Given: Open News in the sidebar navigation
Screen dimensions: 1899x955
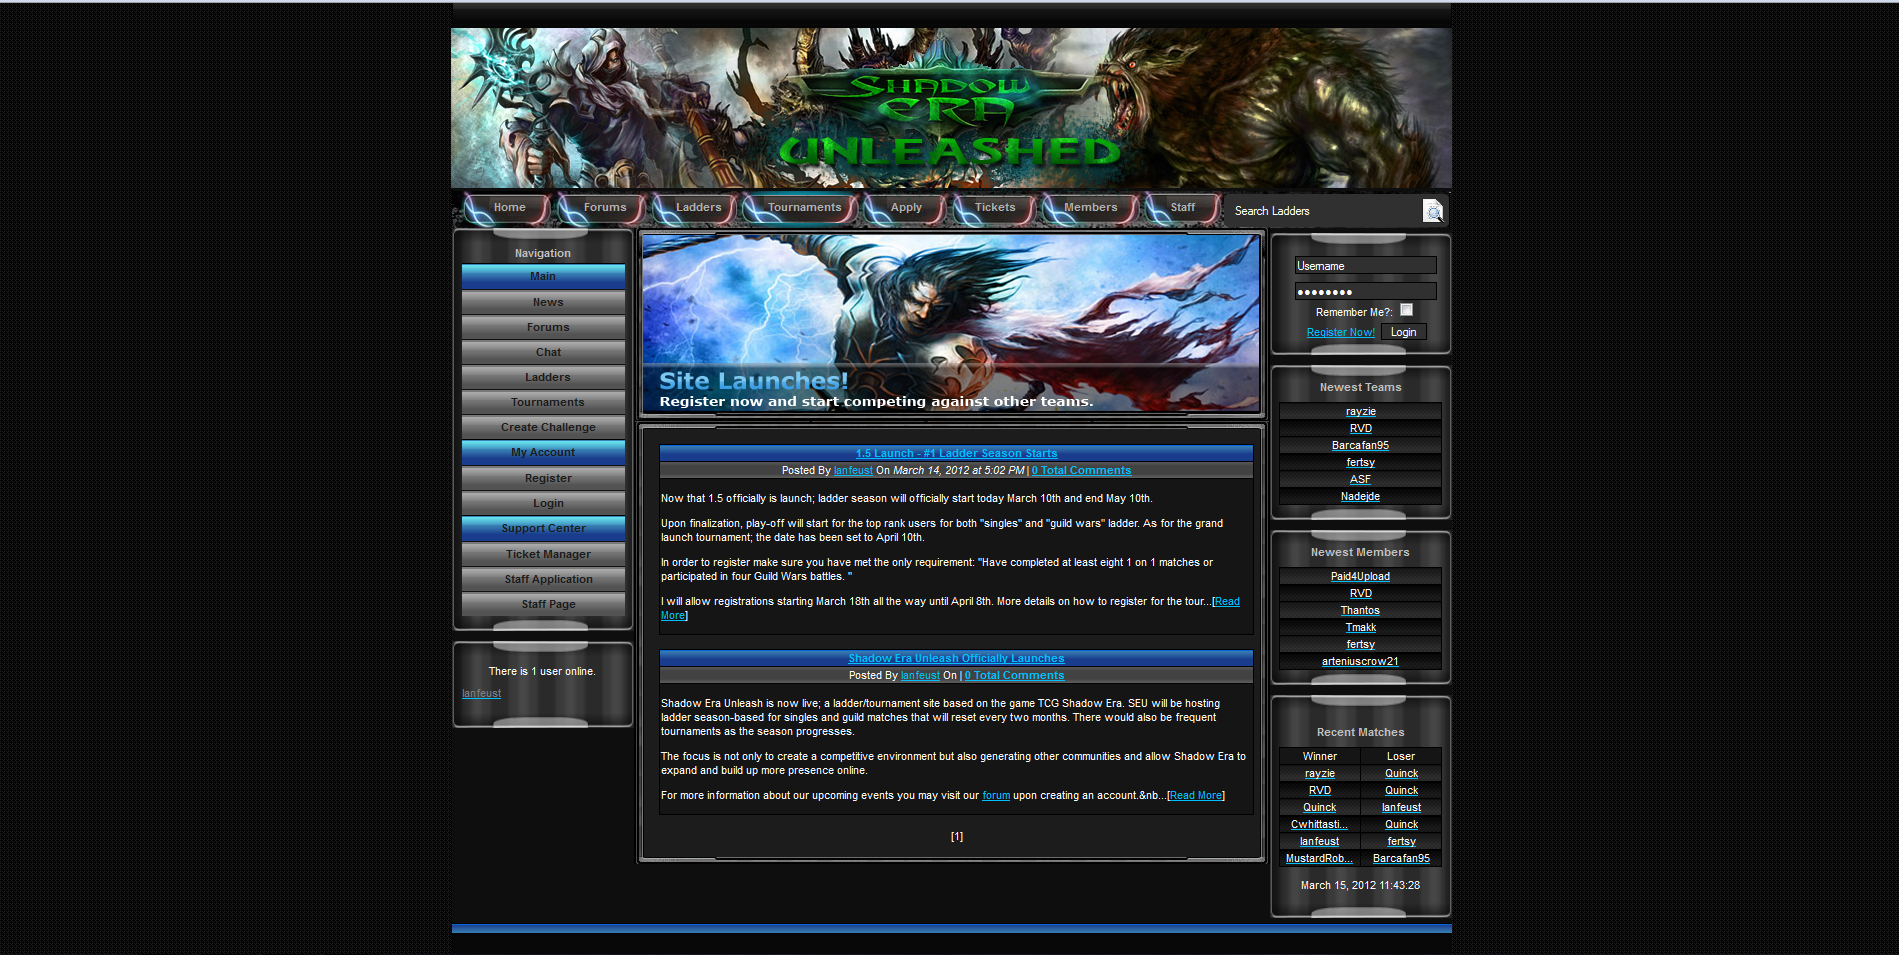Looking at the screenshot, I should (x=543, y=302).
